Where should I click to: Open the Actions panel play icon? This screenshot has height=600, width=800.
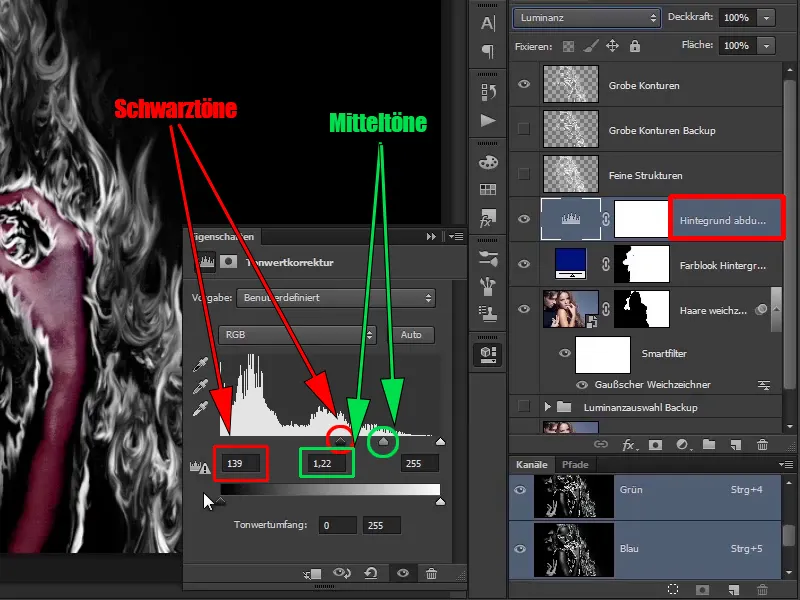coord(488,121)
